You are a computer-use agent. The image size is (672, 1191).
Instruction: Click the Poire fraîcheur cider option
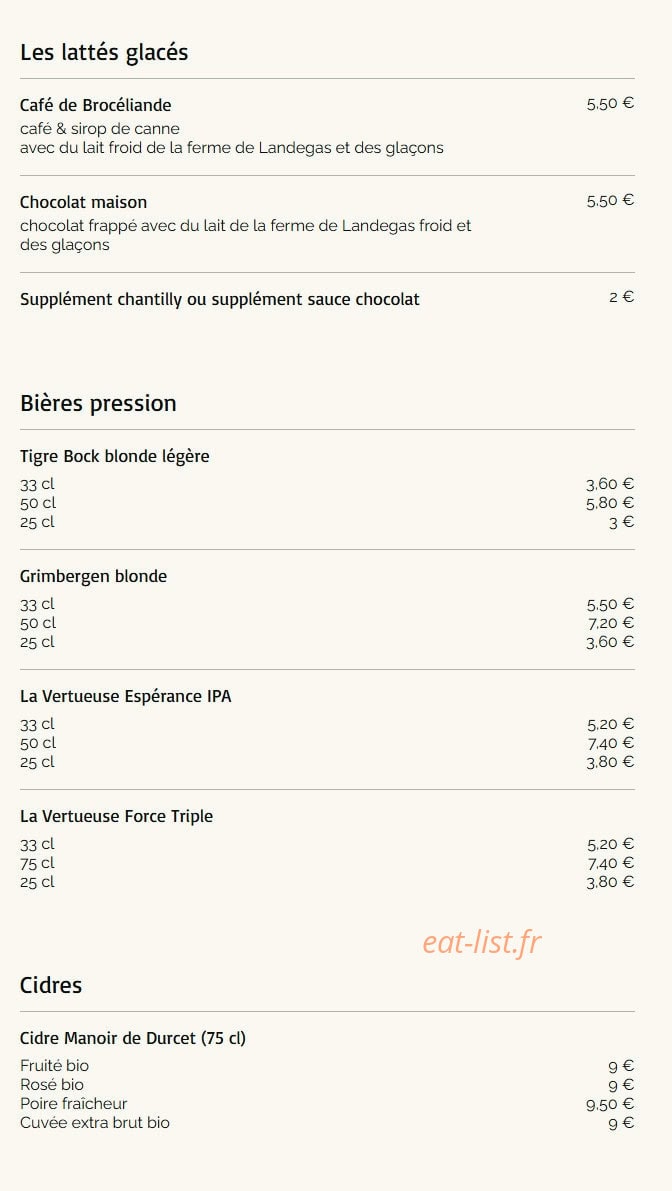click(74, 1104)
